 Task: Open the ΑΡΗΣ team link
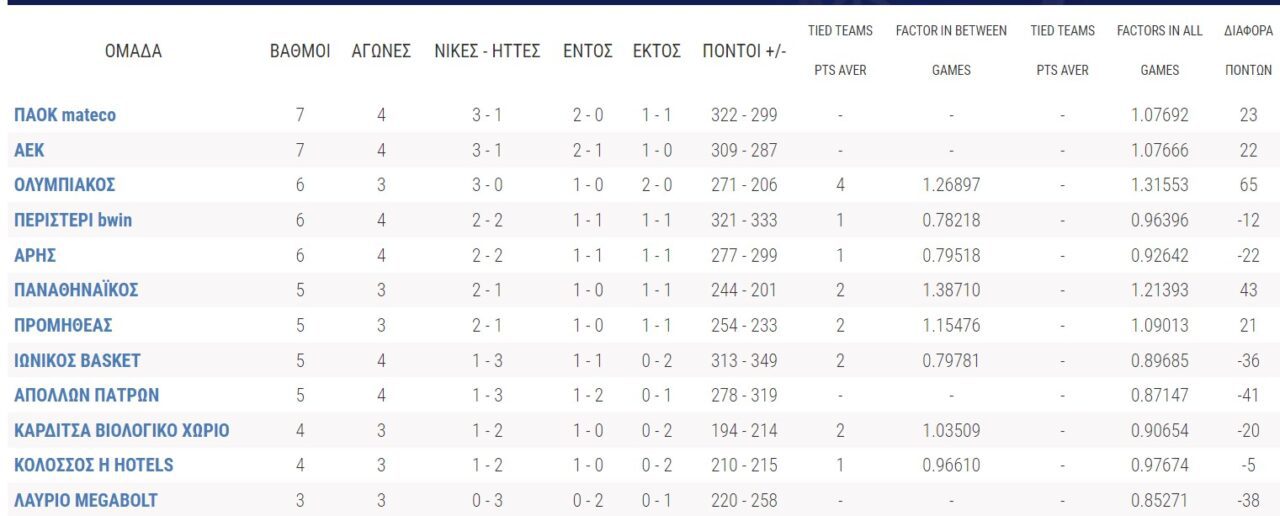35,255
